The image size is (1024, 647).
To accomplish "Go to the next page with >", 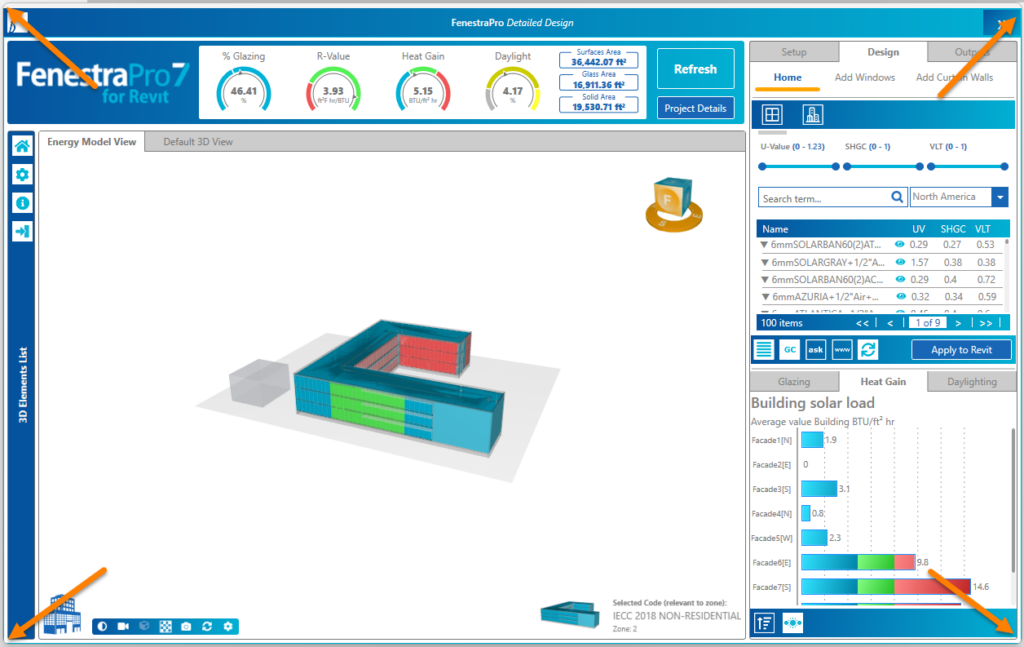I will [x=958, y=323].
